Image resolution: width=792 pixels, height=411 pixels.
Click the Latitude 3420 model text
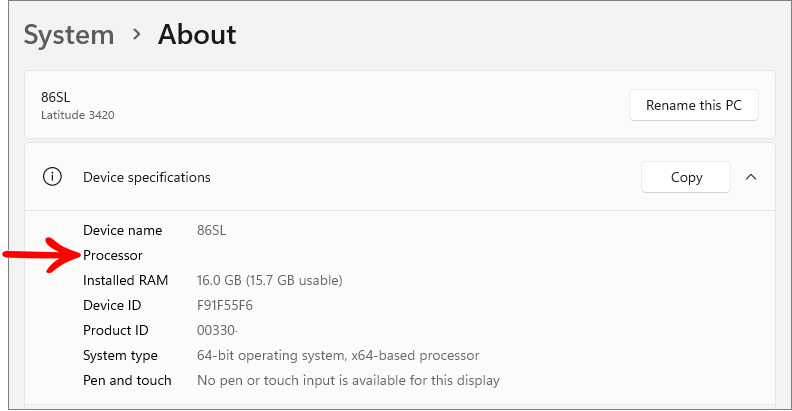(78, 115)
